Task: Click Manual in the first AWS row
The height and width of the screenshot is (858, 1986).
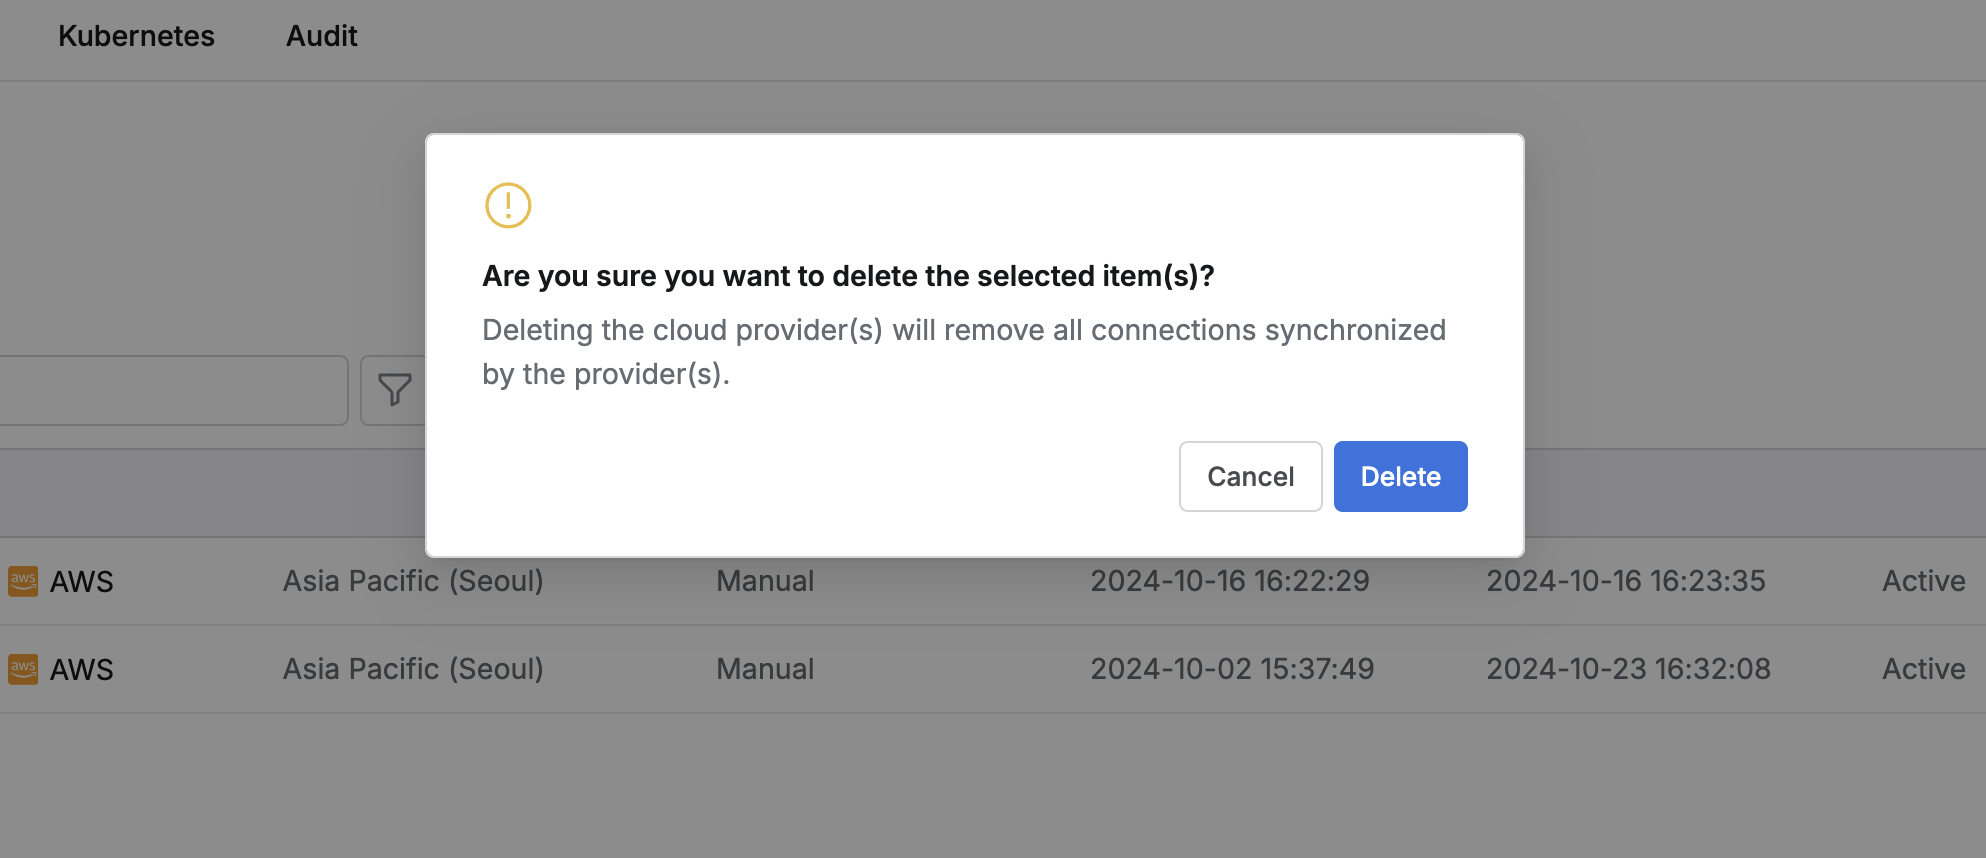Action: (765, 581)
